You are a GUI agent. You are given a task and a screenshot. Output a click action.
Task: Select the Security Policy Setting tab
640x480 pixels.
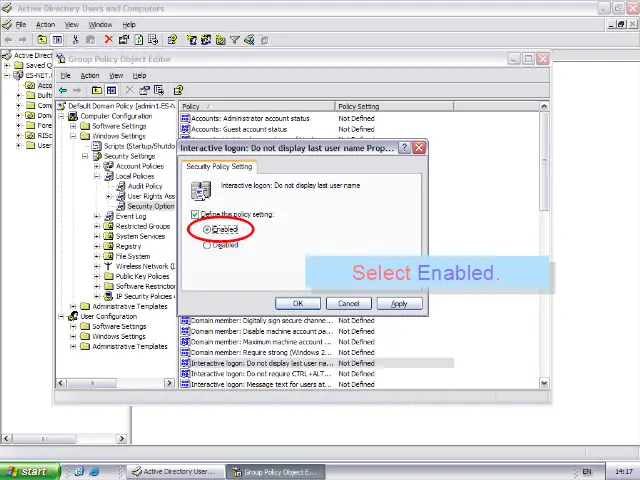pyautogui.click(x=219, y=167)
